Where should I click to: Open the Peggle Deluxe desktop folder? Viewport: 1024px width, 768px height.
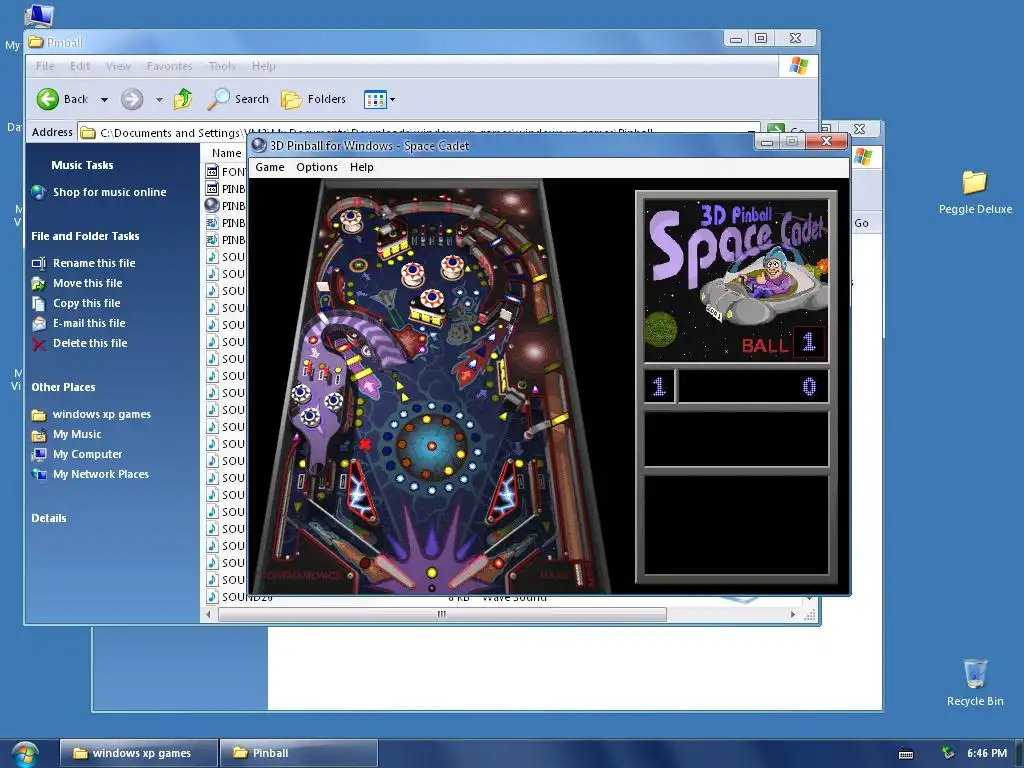(974, 192)
